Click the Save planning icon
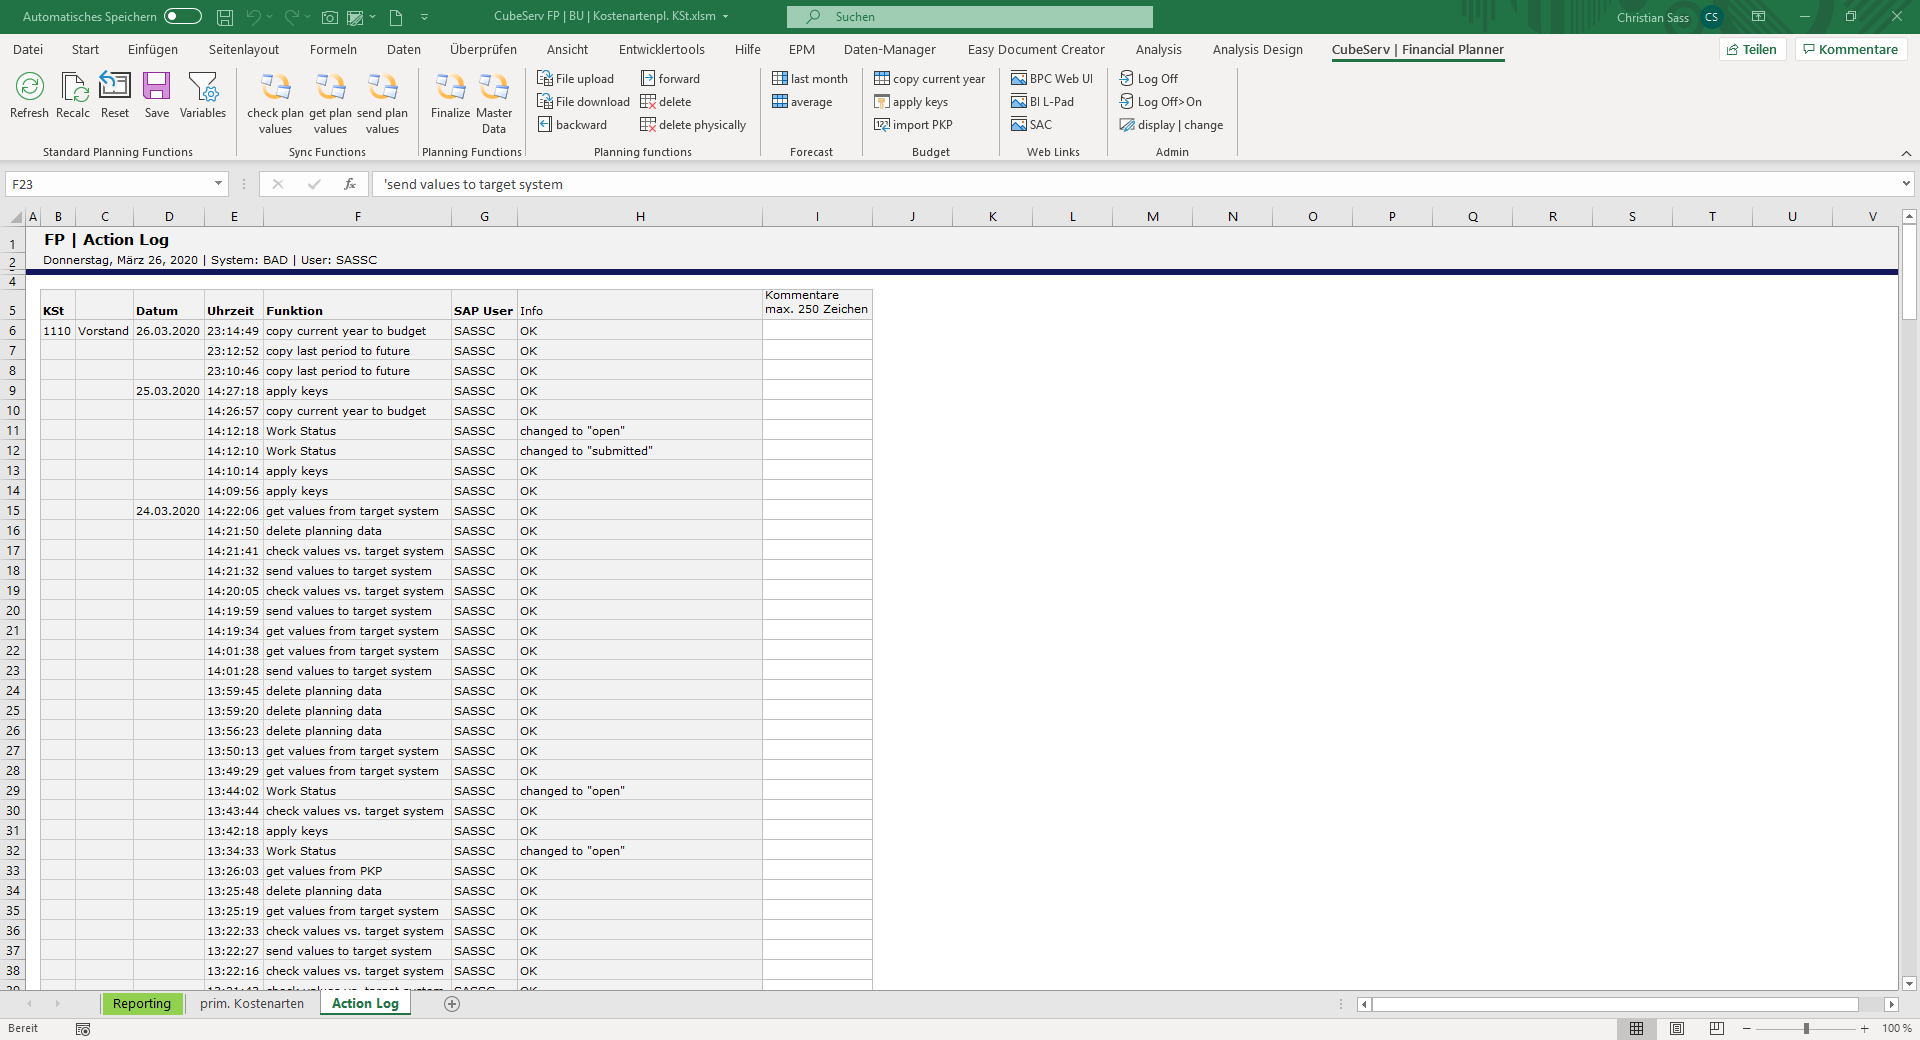This screenshot has height=1040, width=1920. 157,96
